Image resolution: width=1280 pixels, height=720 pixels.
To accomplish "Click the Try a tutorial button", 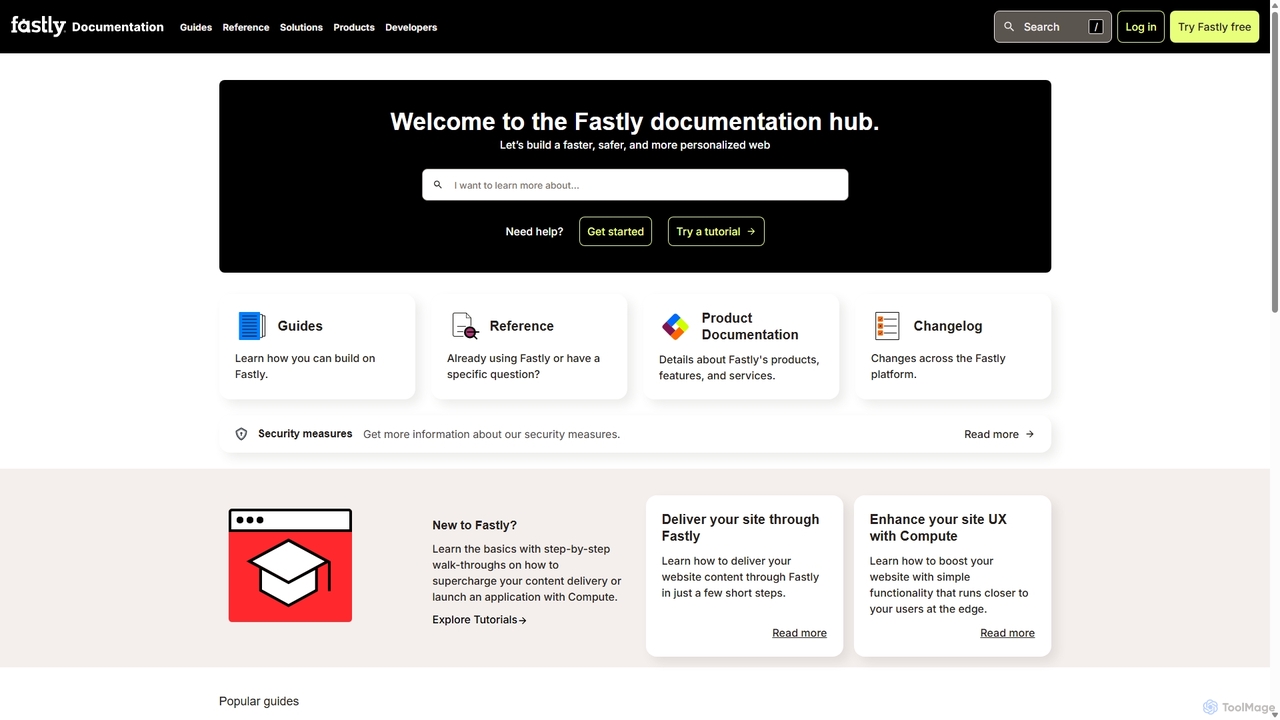I will pos(716,231).
